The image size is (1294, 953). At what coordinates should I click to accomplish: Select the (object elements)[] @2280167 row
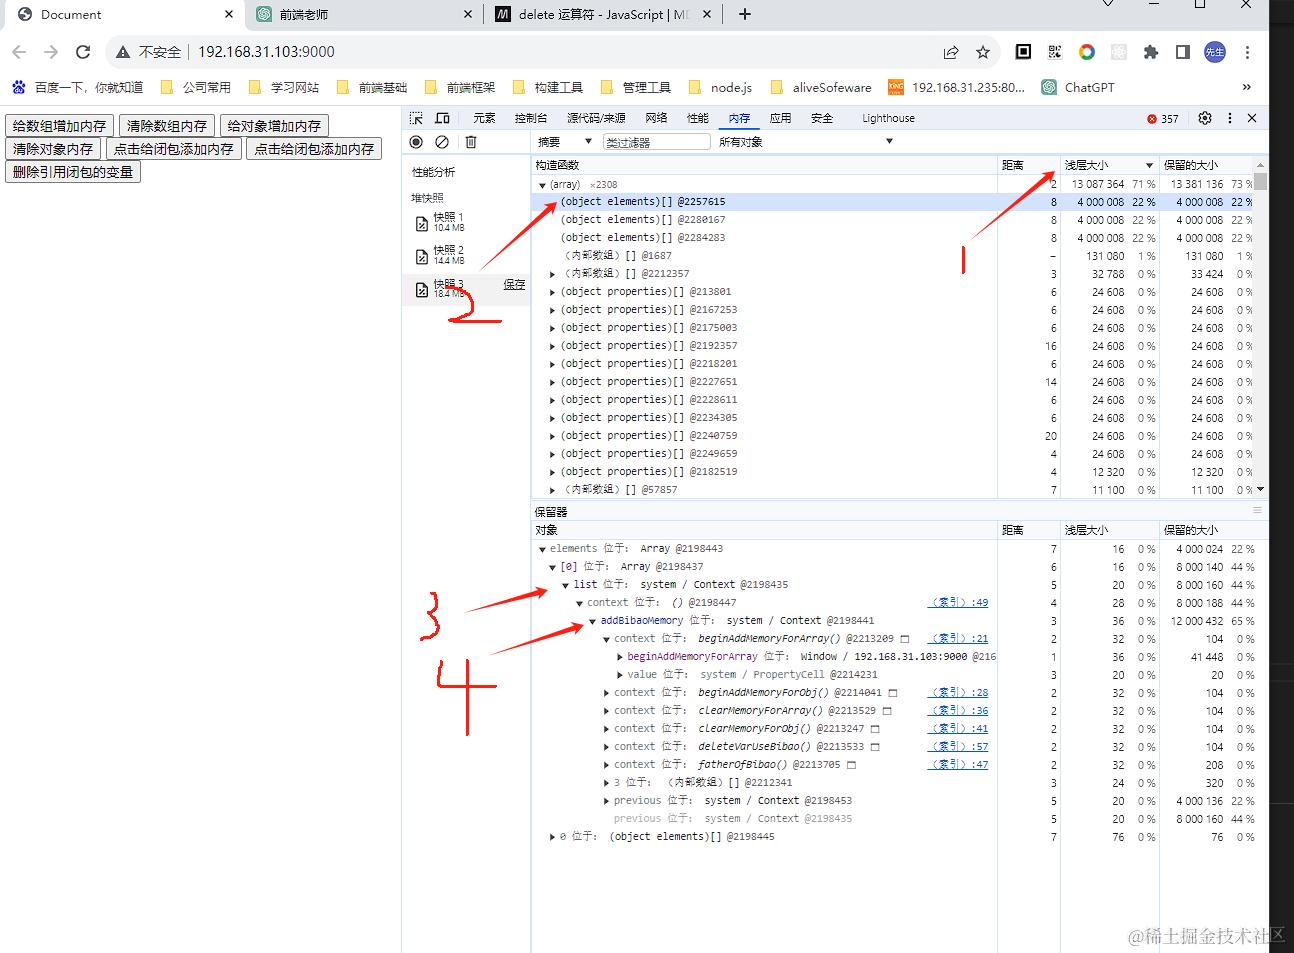893,220
